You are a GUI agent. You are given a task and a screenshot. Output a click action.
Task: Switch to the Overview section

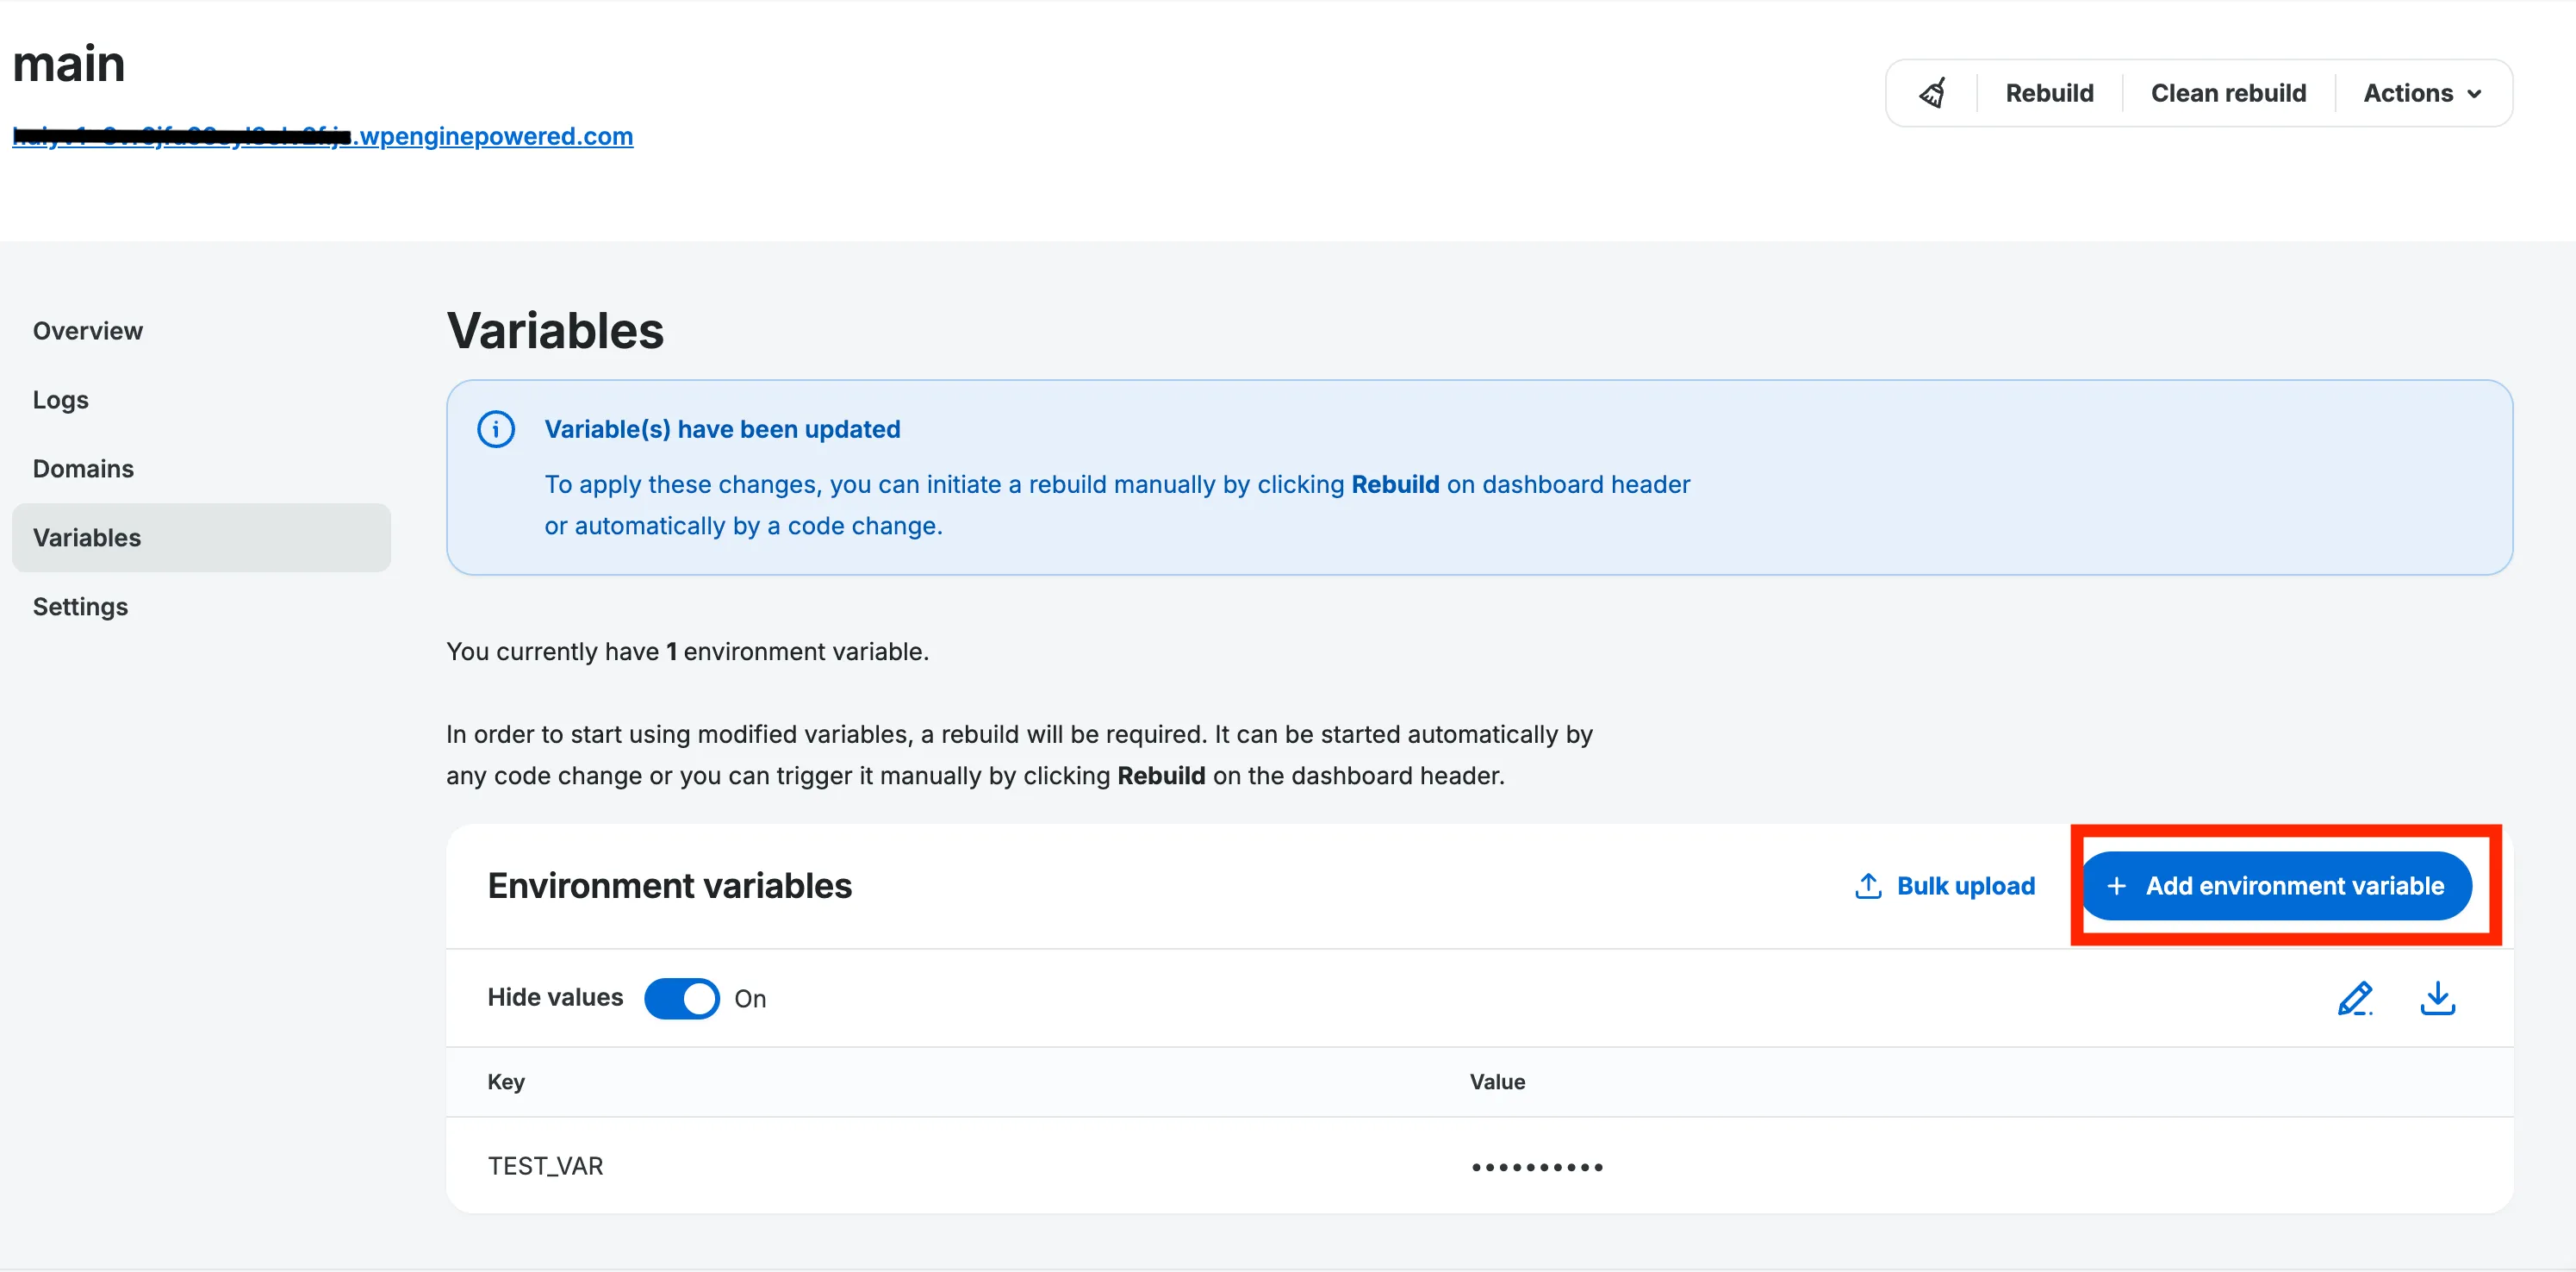pyautogui.click(x=88, y=330)
